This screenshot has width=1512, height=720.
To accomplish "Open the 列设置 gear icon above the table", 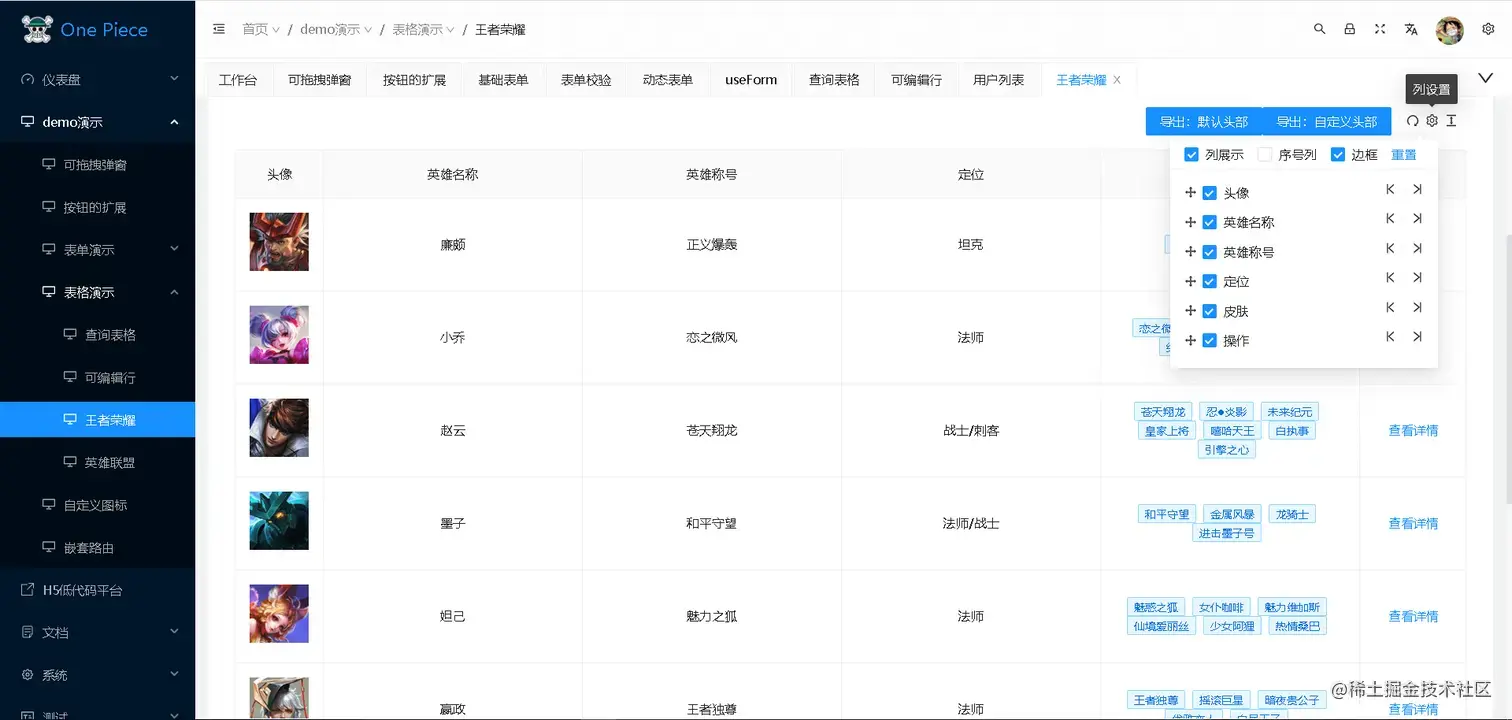I will (x=1431, y=120).
